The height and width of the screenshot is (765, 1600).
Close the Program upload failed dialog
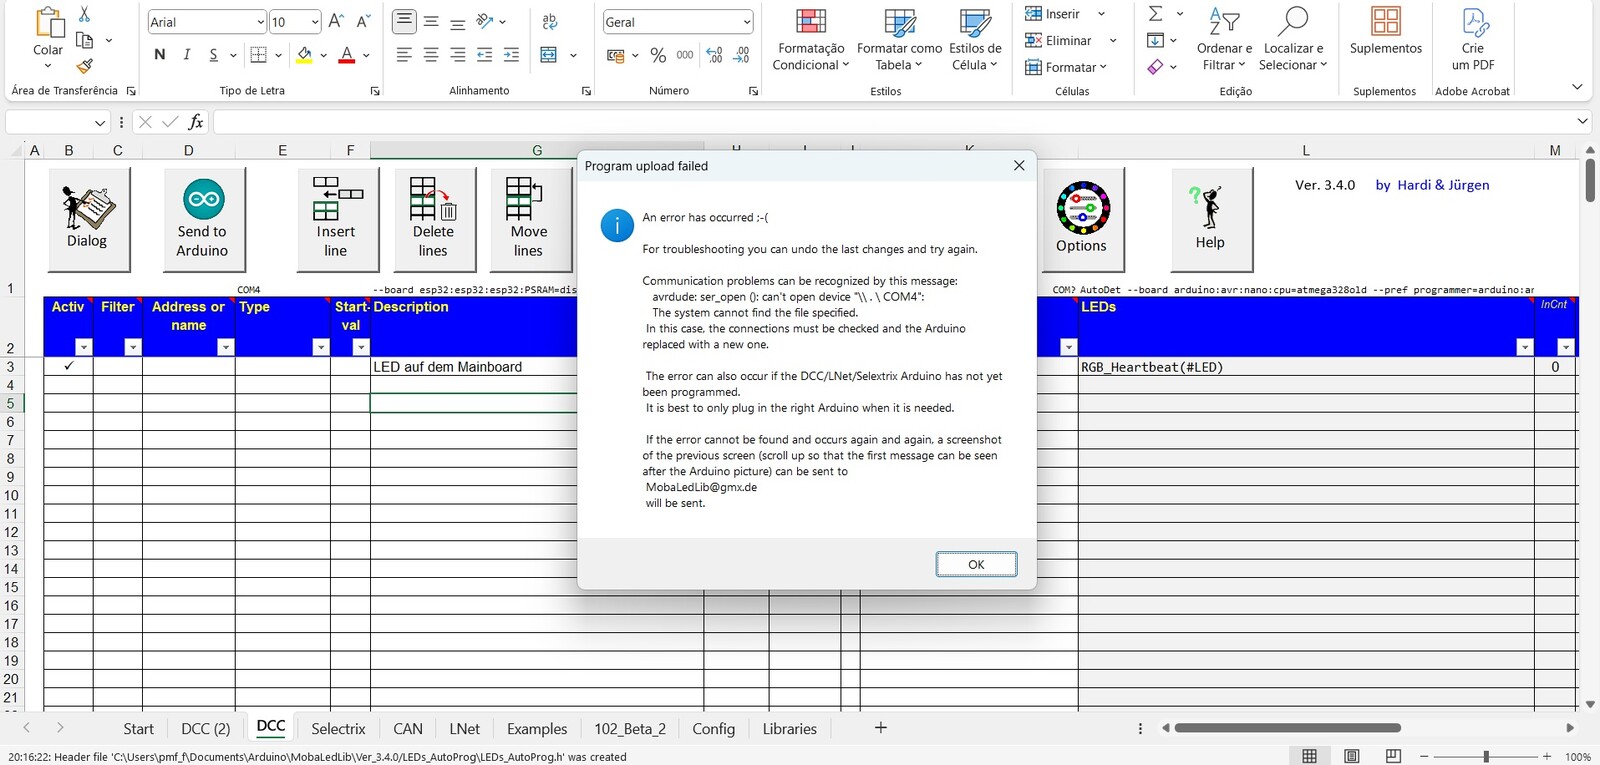tap(1019, 166)
